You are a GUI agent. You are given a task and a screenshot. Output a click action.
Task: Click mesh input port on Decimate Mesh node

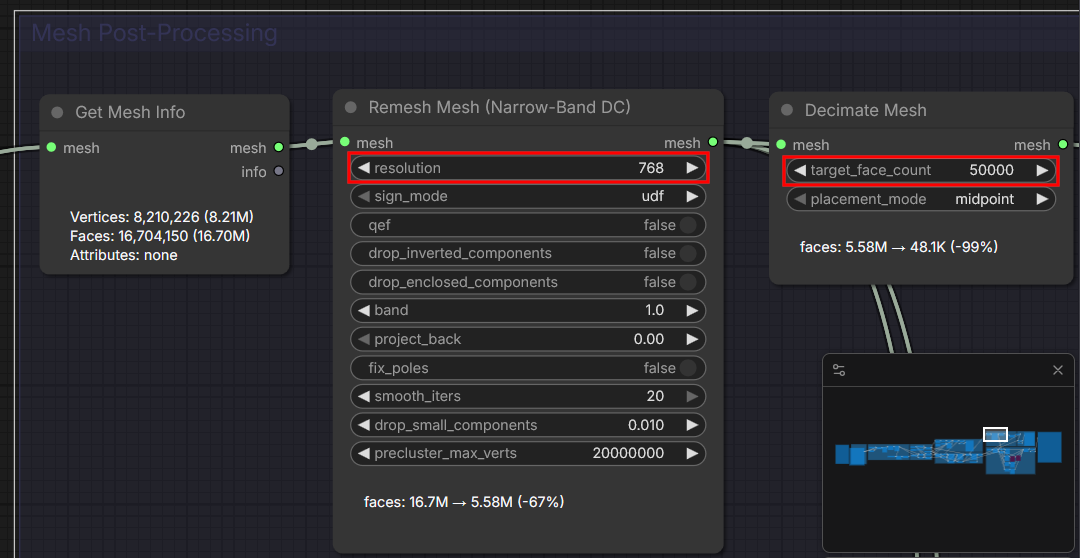780,145
